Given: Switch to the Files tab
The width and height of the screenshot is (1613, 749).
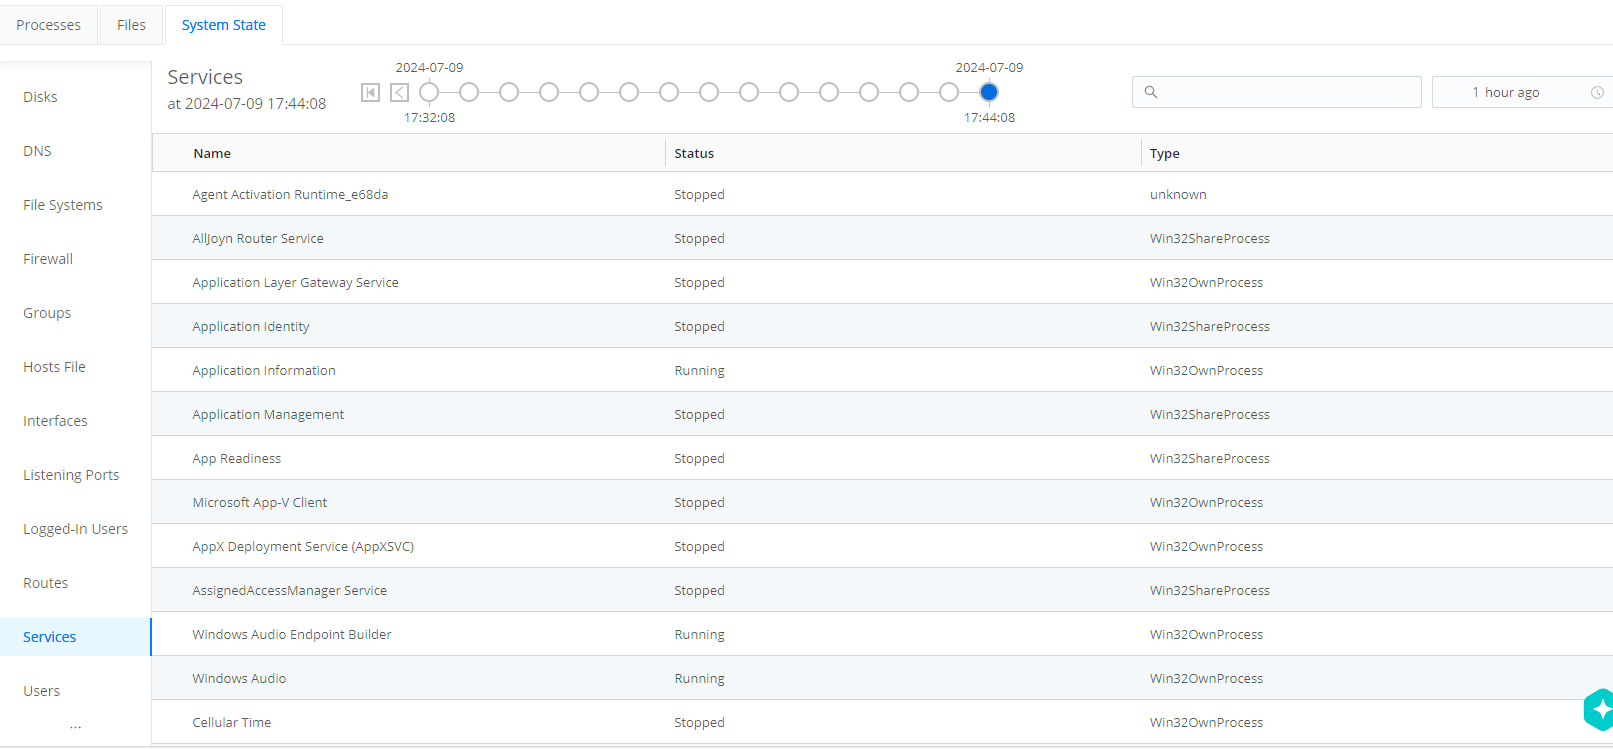Looking at the screenshot, I should click(131, 25).
